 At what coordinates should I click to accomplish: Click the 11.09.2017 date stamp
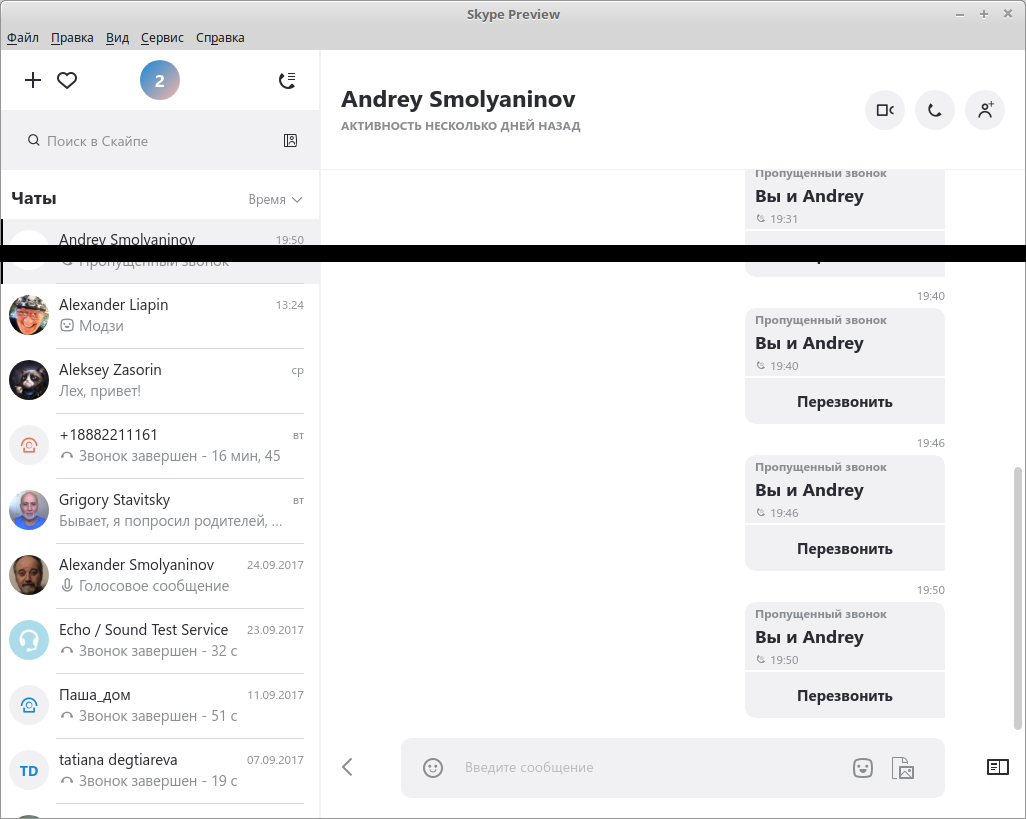(x=275, y=695)
